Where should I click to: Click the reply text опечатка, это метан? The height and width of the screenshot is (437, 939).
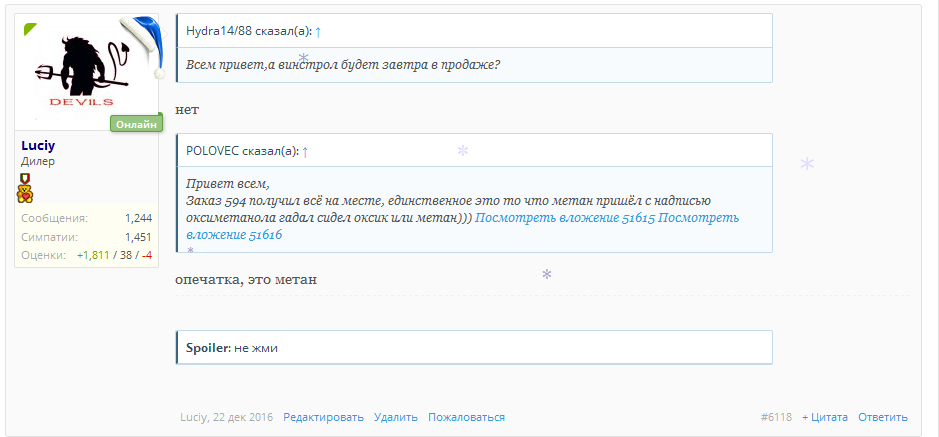[x=246, y=280]
